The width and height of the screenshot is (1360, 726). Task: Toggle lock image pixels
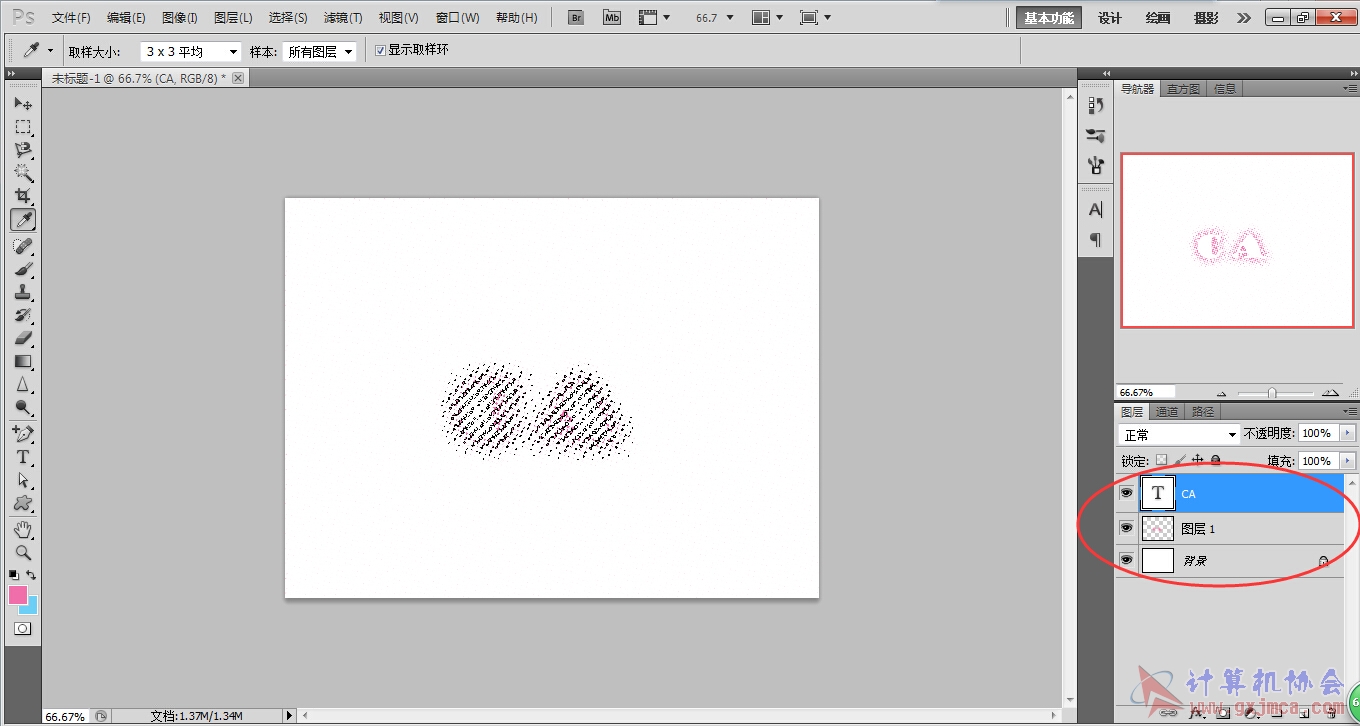[x=1180, y=461]
